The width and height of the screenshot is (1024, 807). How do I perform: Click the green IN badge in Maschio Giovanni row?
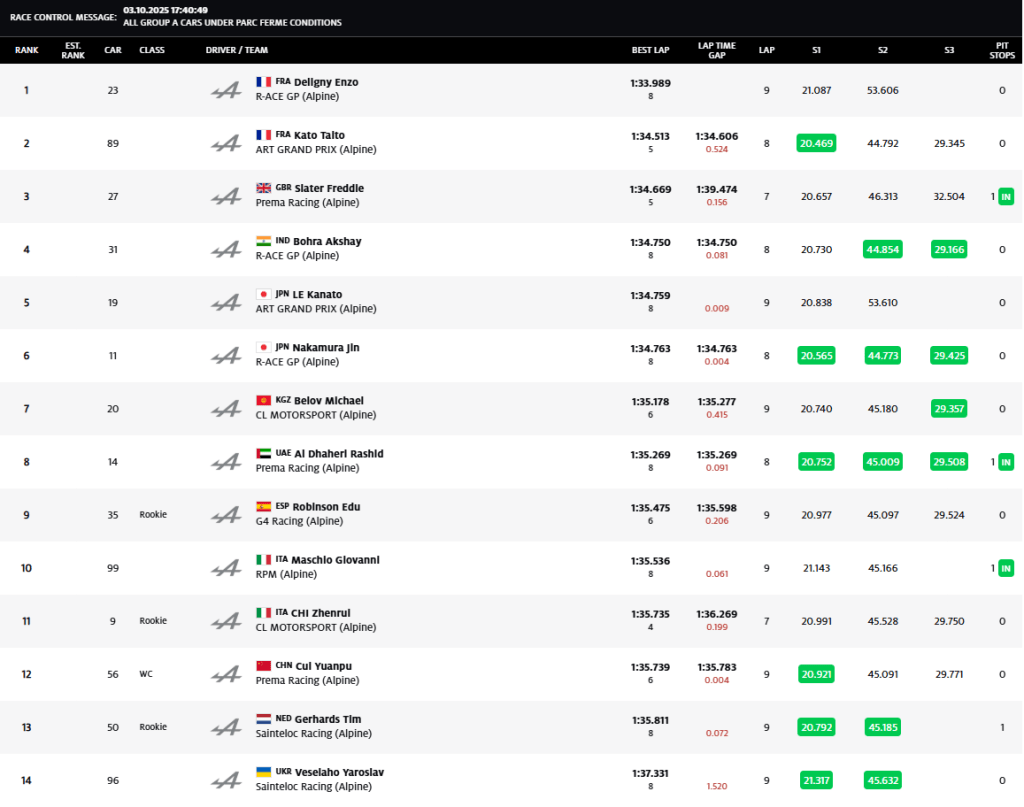point(1006,568)
